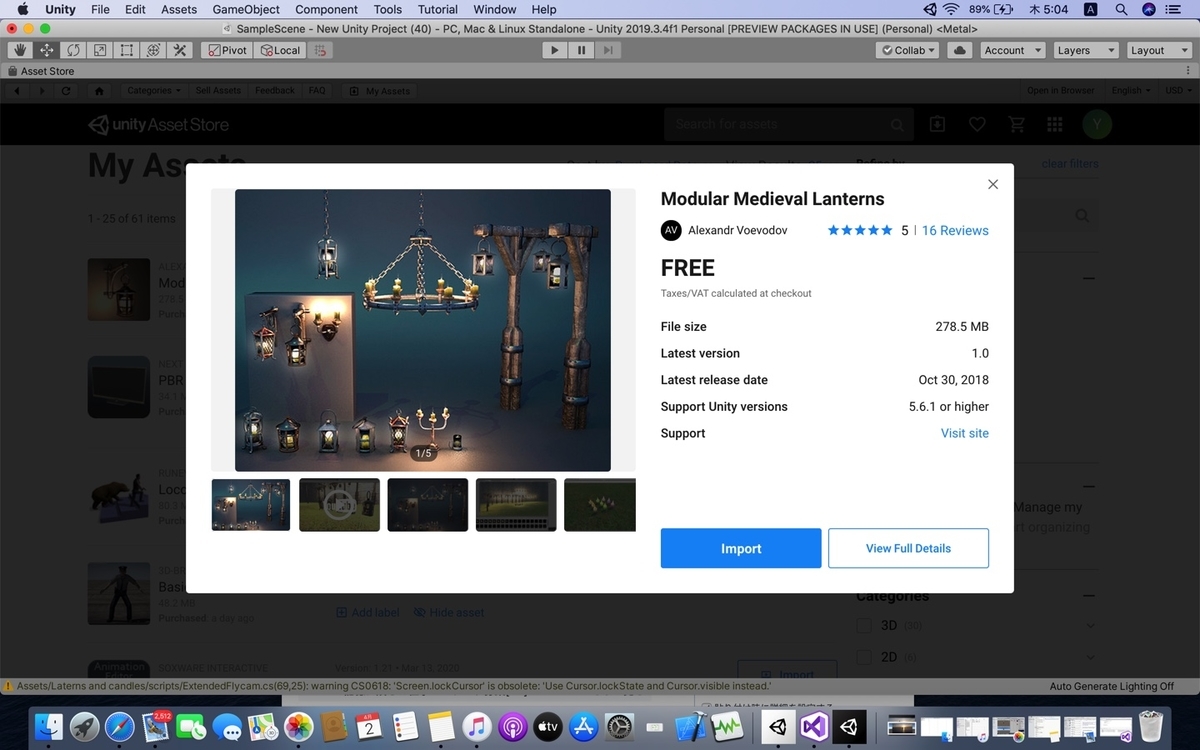Select the combined Transform tool

[153, 50]
